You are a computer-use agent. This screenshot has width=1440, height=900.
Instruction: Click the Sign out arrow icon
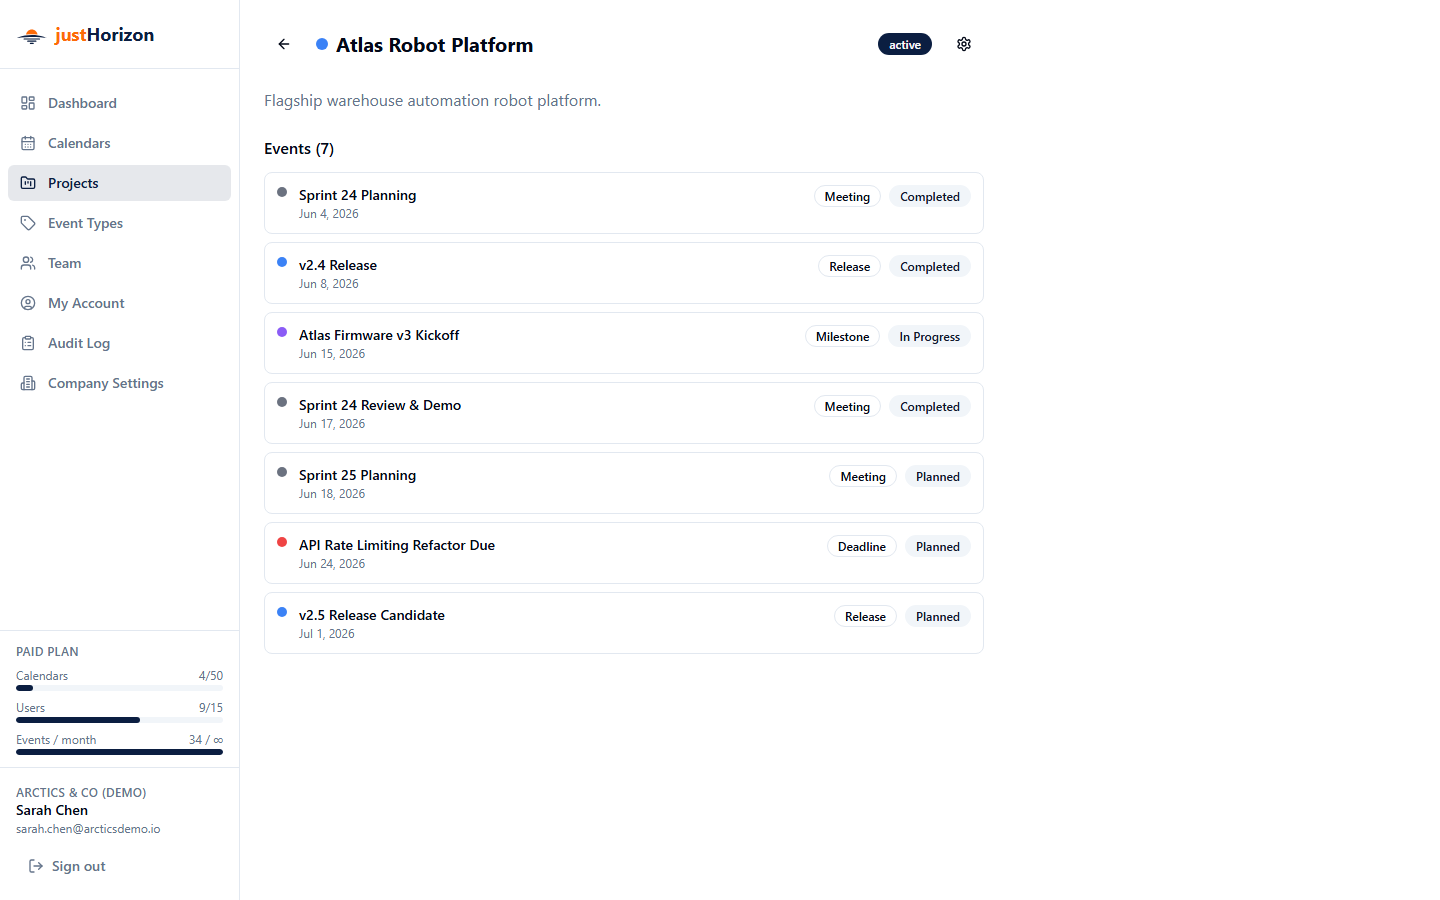36,866
